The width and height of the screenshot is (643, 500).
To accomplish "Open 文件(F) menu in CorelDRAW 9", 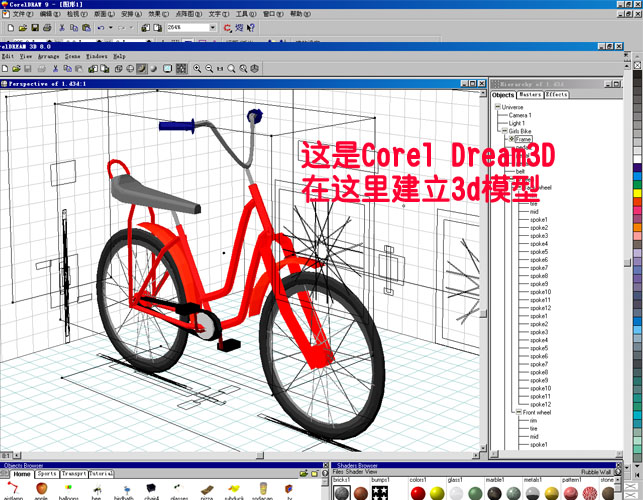I will click(x=23, y=14).
